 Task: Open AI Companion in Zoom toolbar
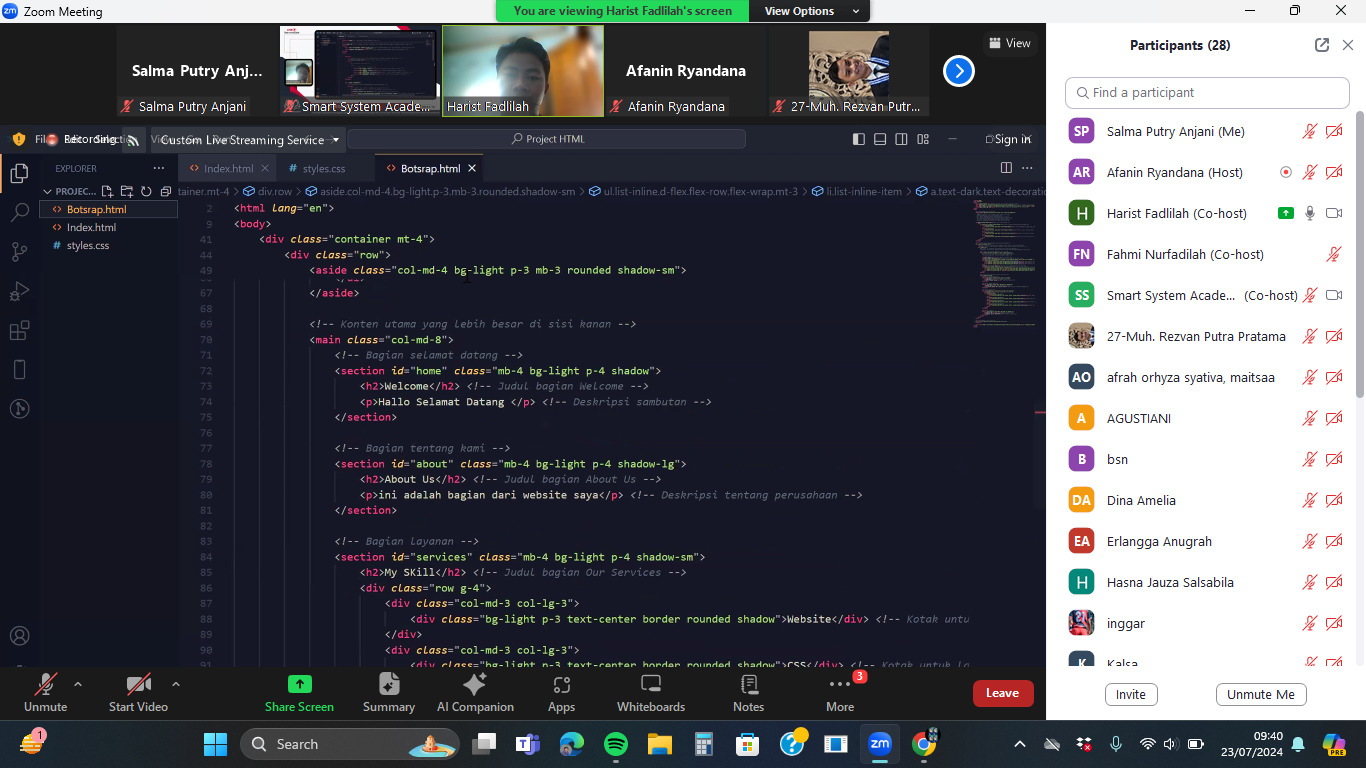coord(475,693)
